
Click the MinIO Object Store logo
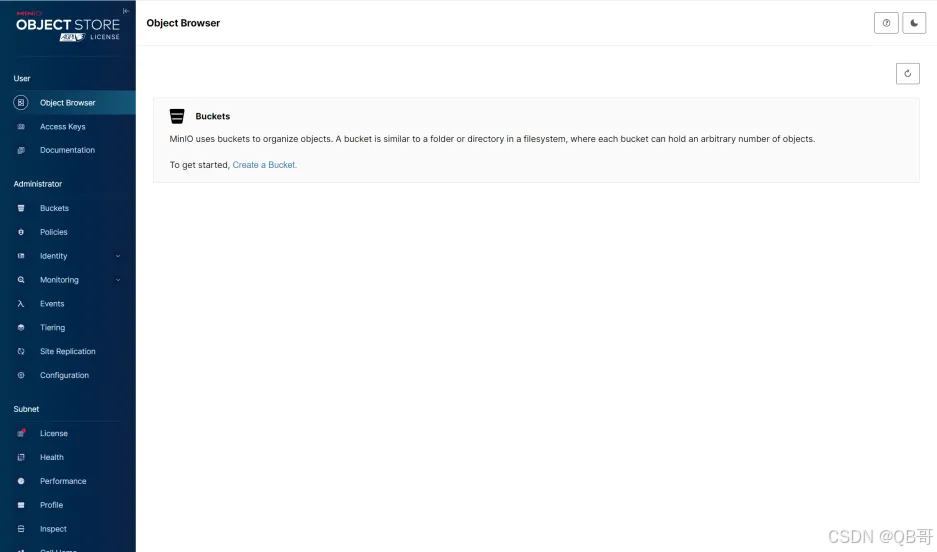(67, 26)
